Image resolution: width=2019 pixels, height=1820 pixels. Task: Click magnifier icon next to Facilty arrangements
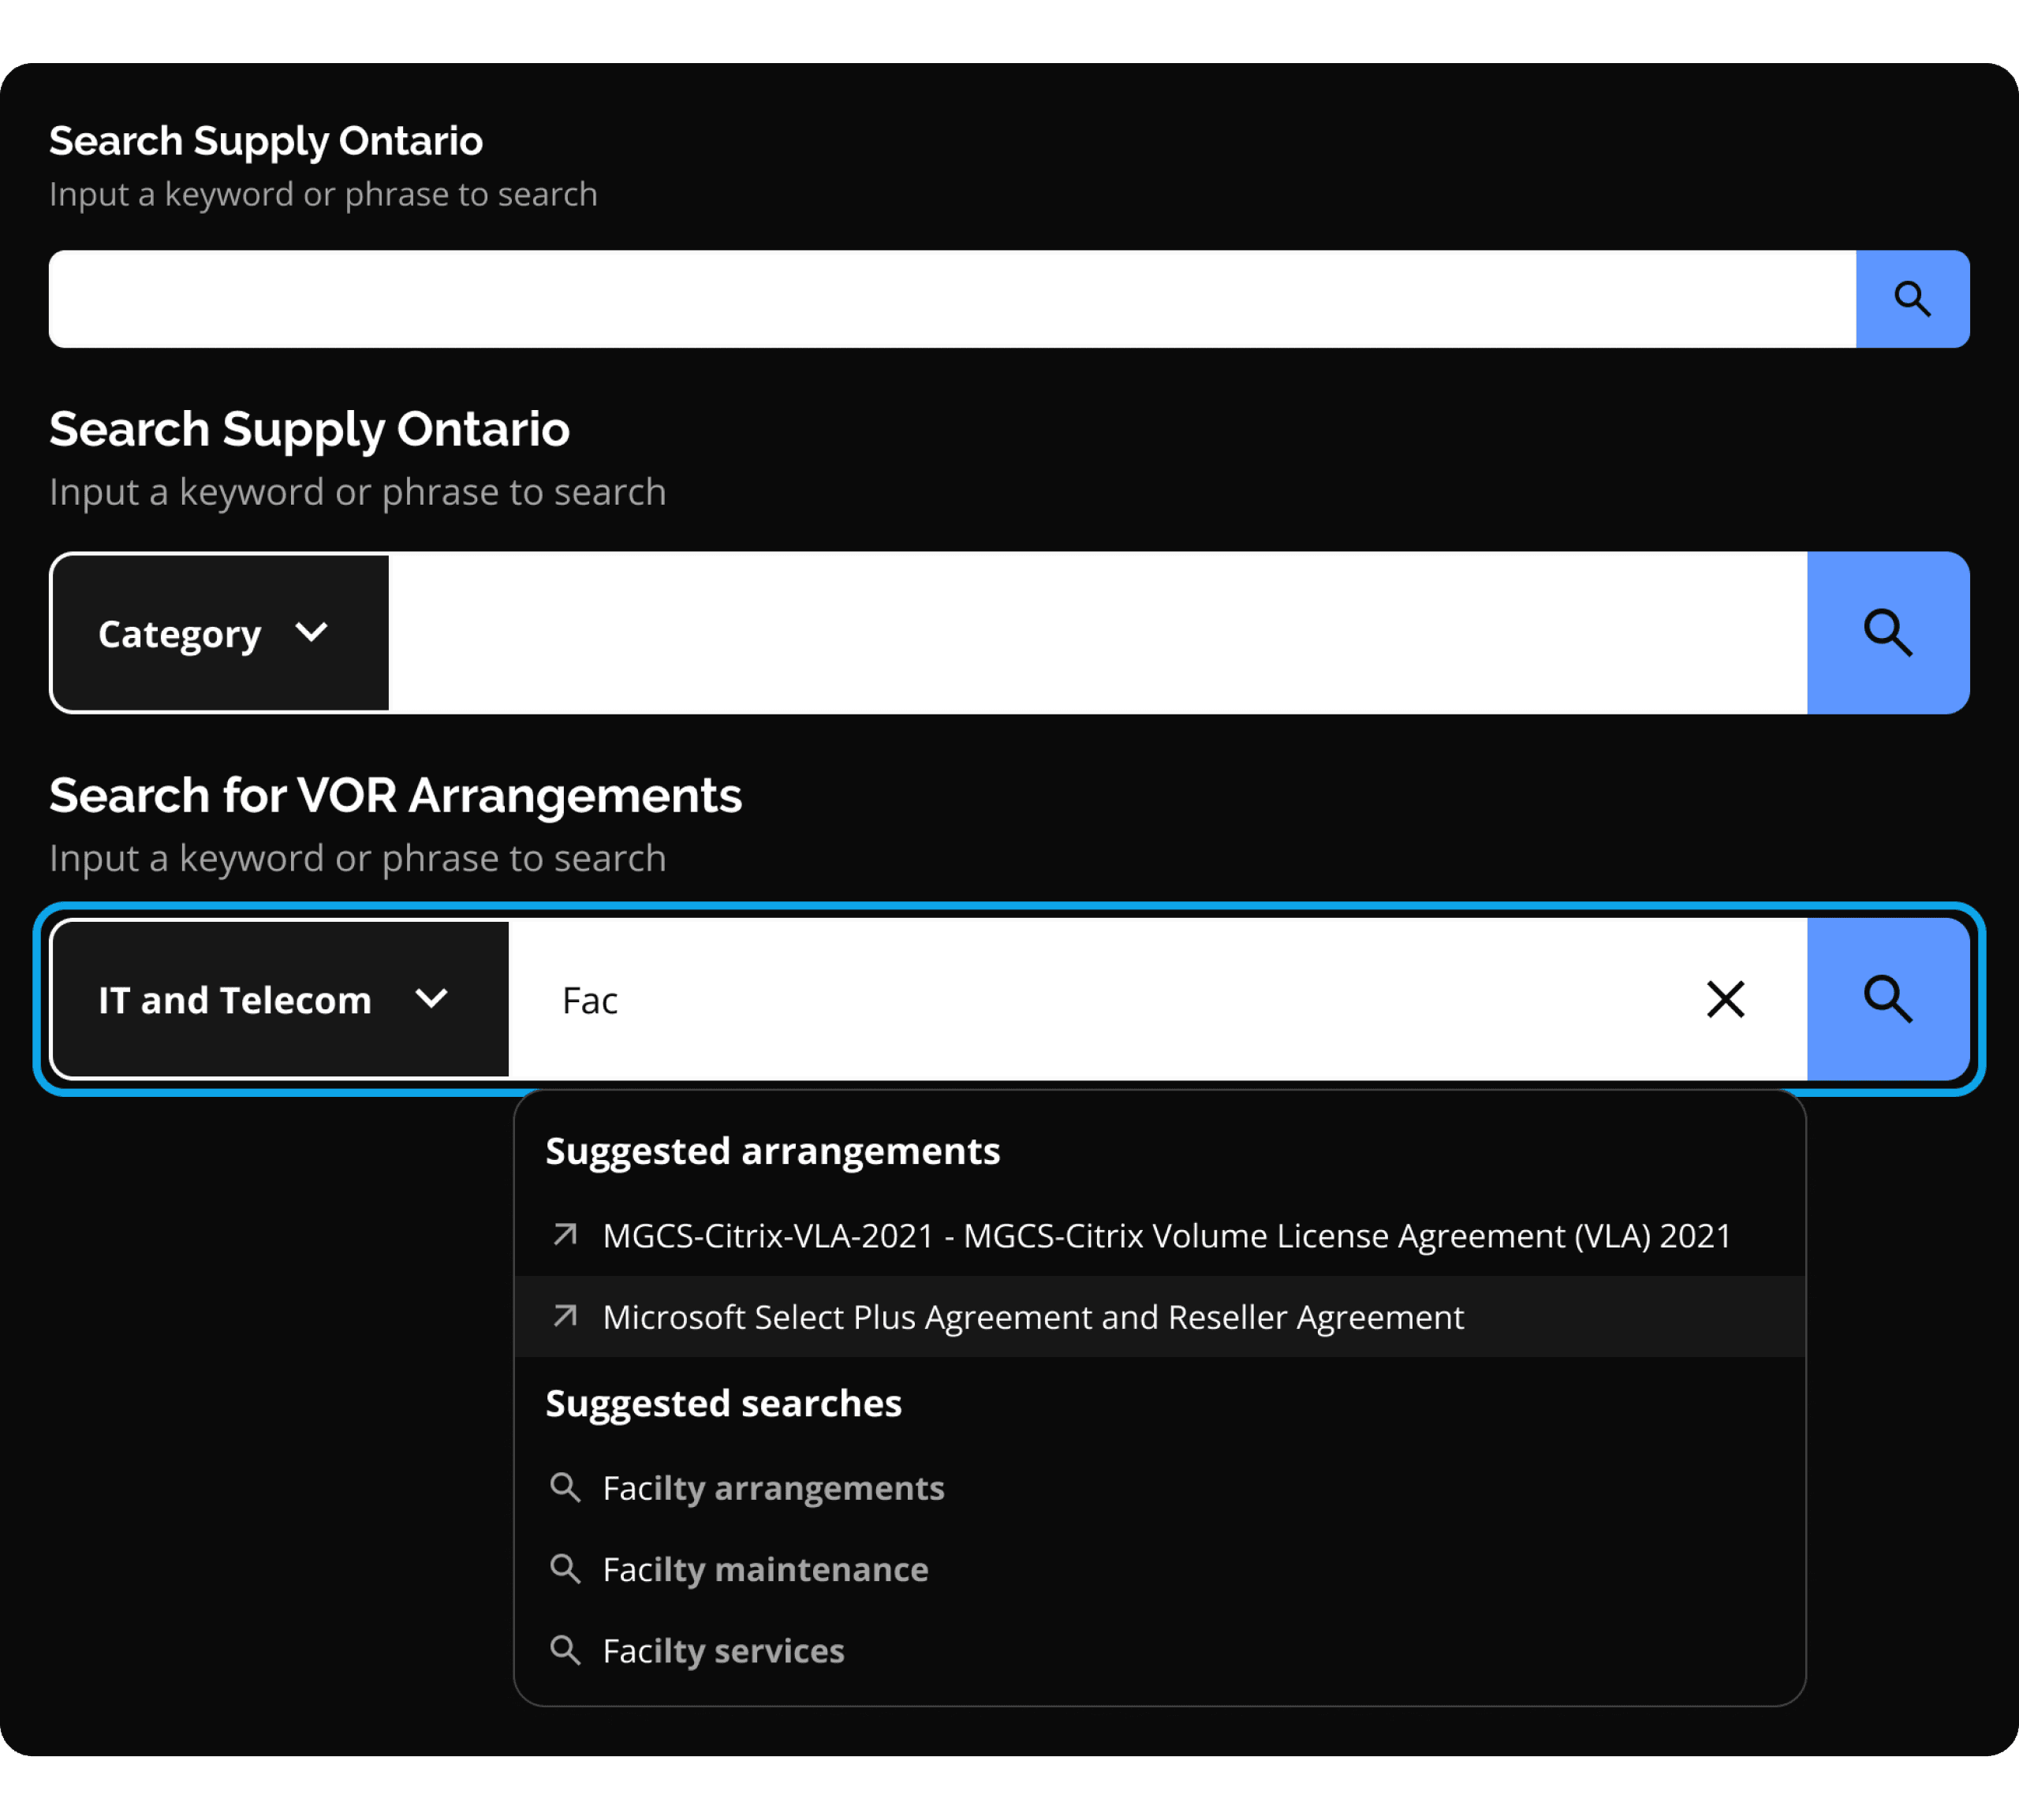(x=565, y=1487)
